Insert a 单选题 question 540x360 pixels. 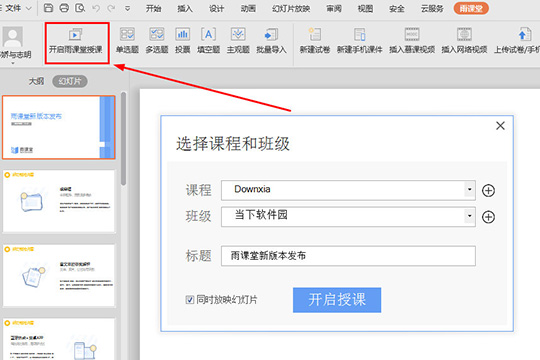point(127,41)
